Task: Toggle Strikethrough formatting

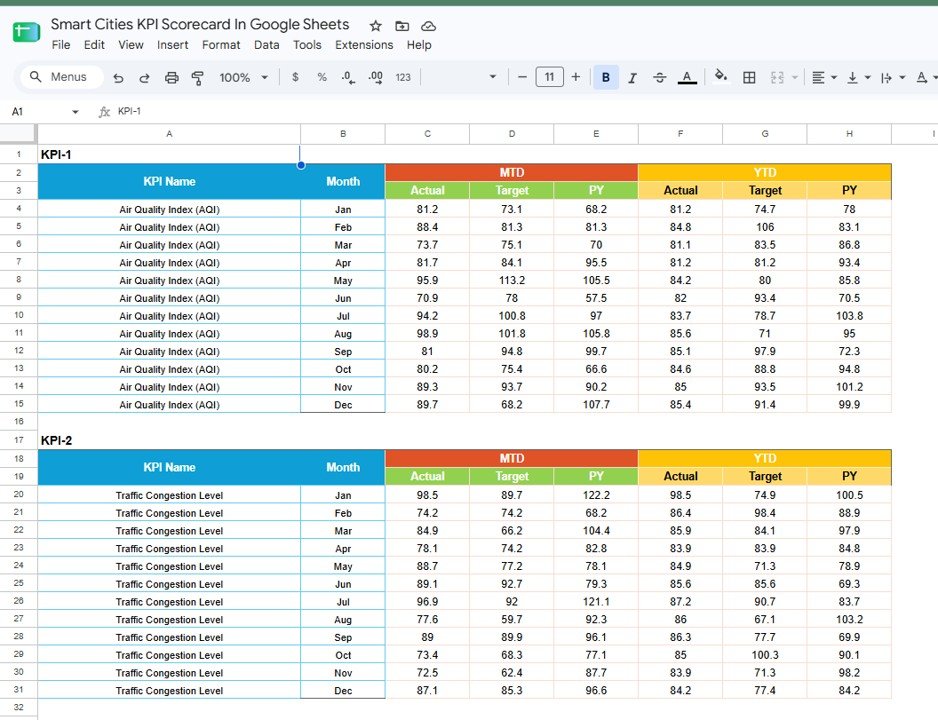Action: 659,78
